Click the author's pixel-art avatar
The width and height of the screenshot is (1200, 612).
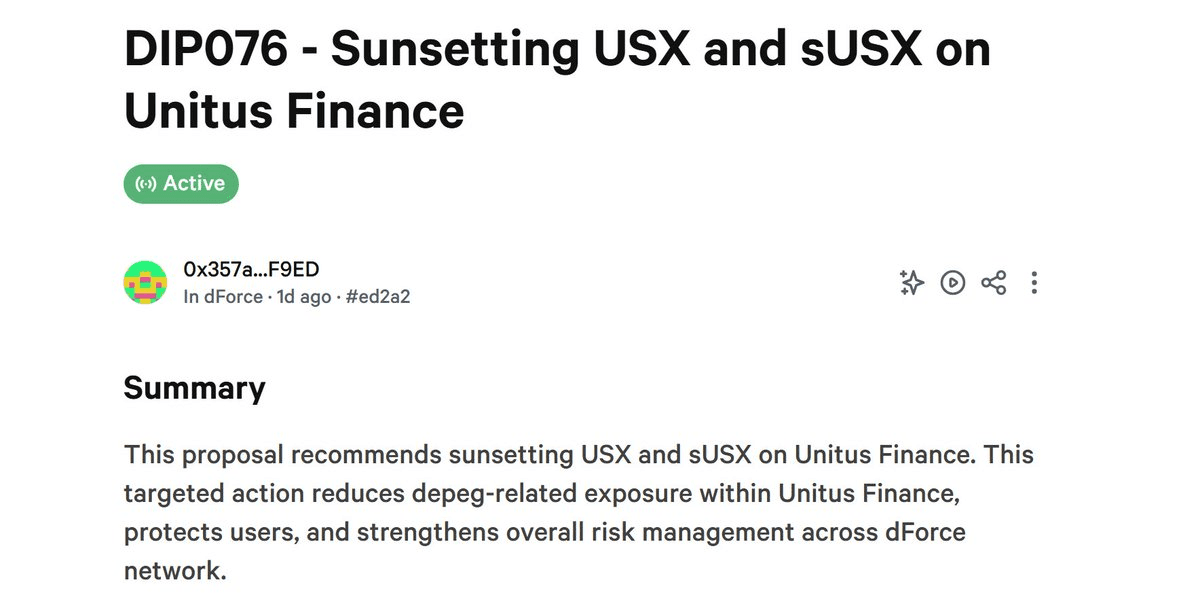[x=146, y=281]
